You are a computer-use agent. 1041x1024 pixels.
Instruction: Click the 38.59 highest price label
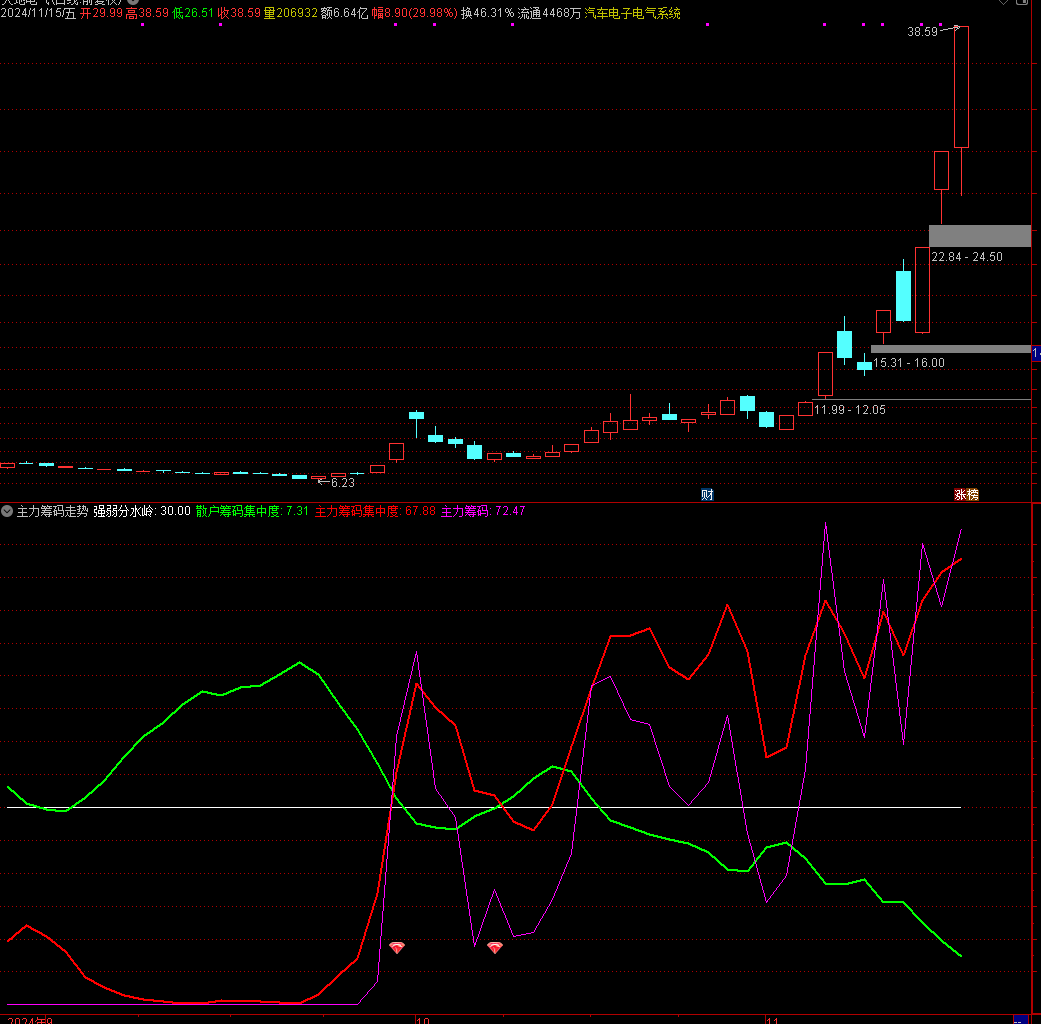[x=922, y=32]
